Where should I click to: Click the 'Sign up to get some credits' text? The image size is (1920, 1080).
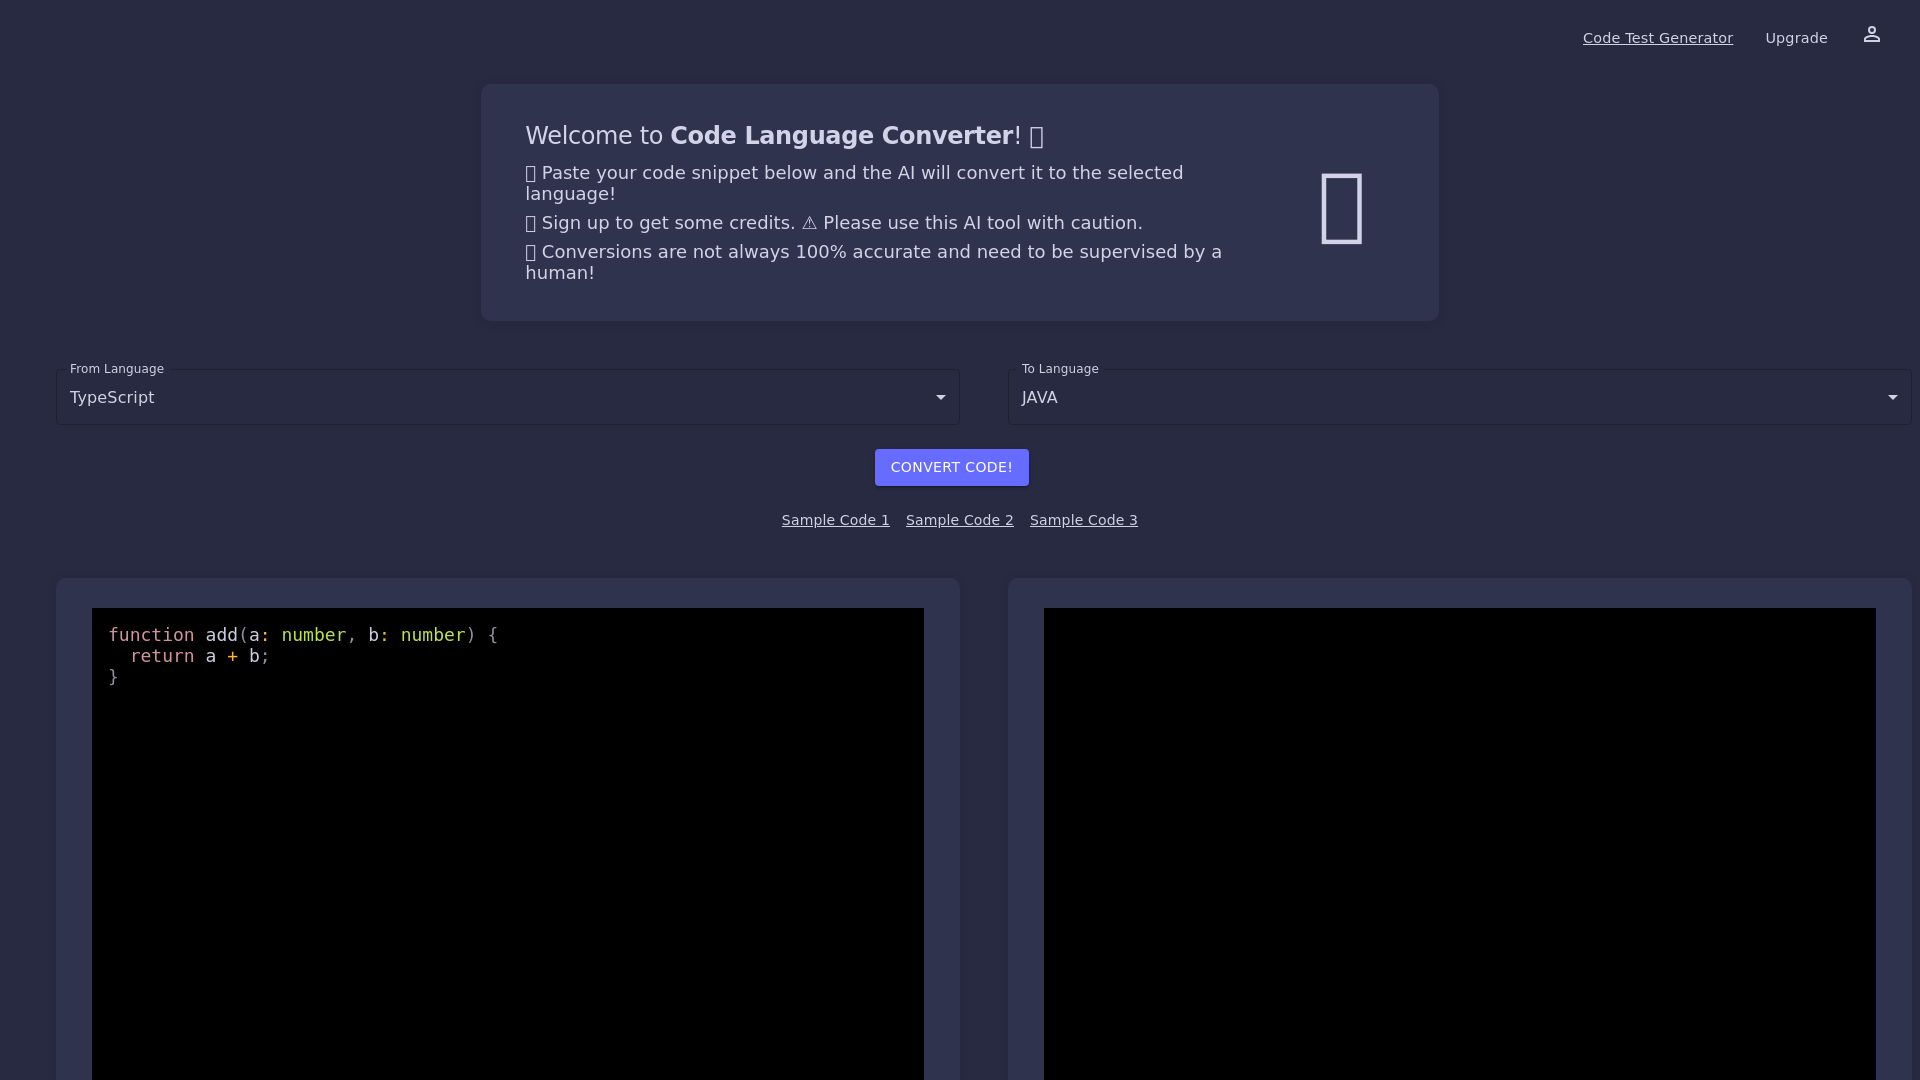pyautogui.click(x=834, y=223)
